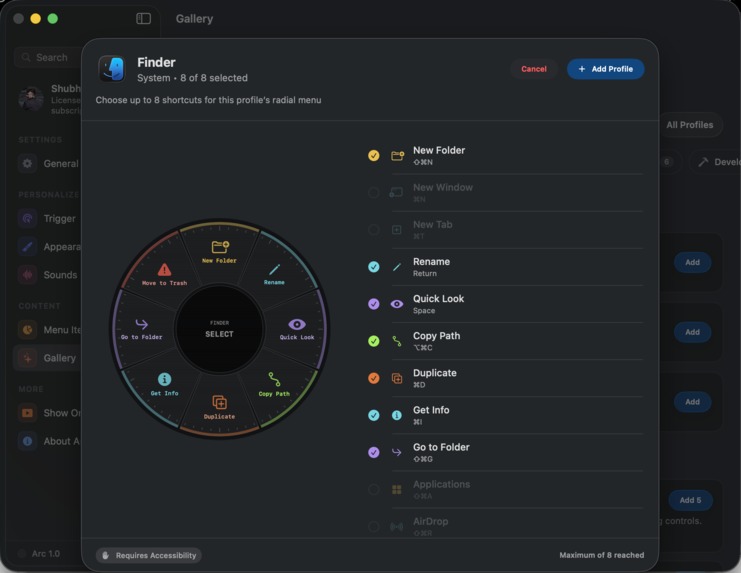Image resolution: width=741 pixels, height=573 pixels.
Task: Open Trigger in the sidebar
Action: 47,219
